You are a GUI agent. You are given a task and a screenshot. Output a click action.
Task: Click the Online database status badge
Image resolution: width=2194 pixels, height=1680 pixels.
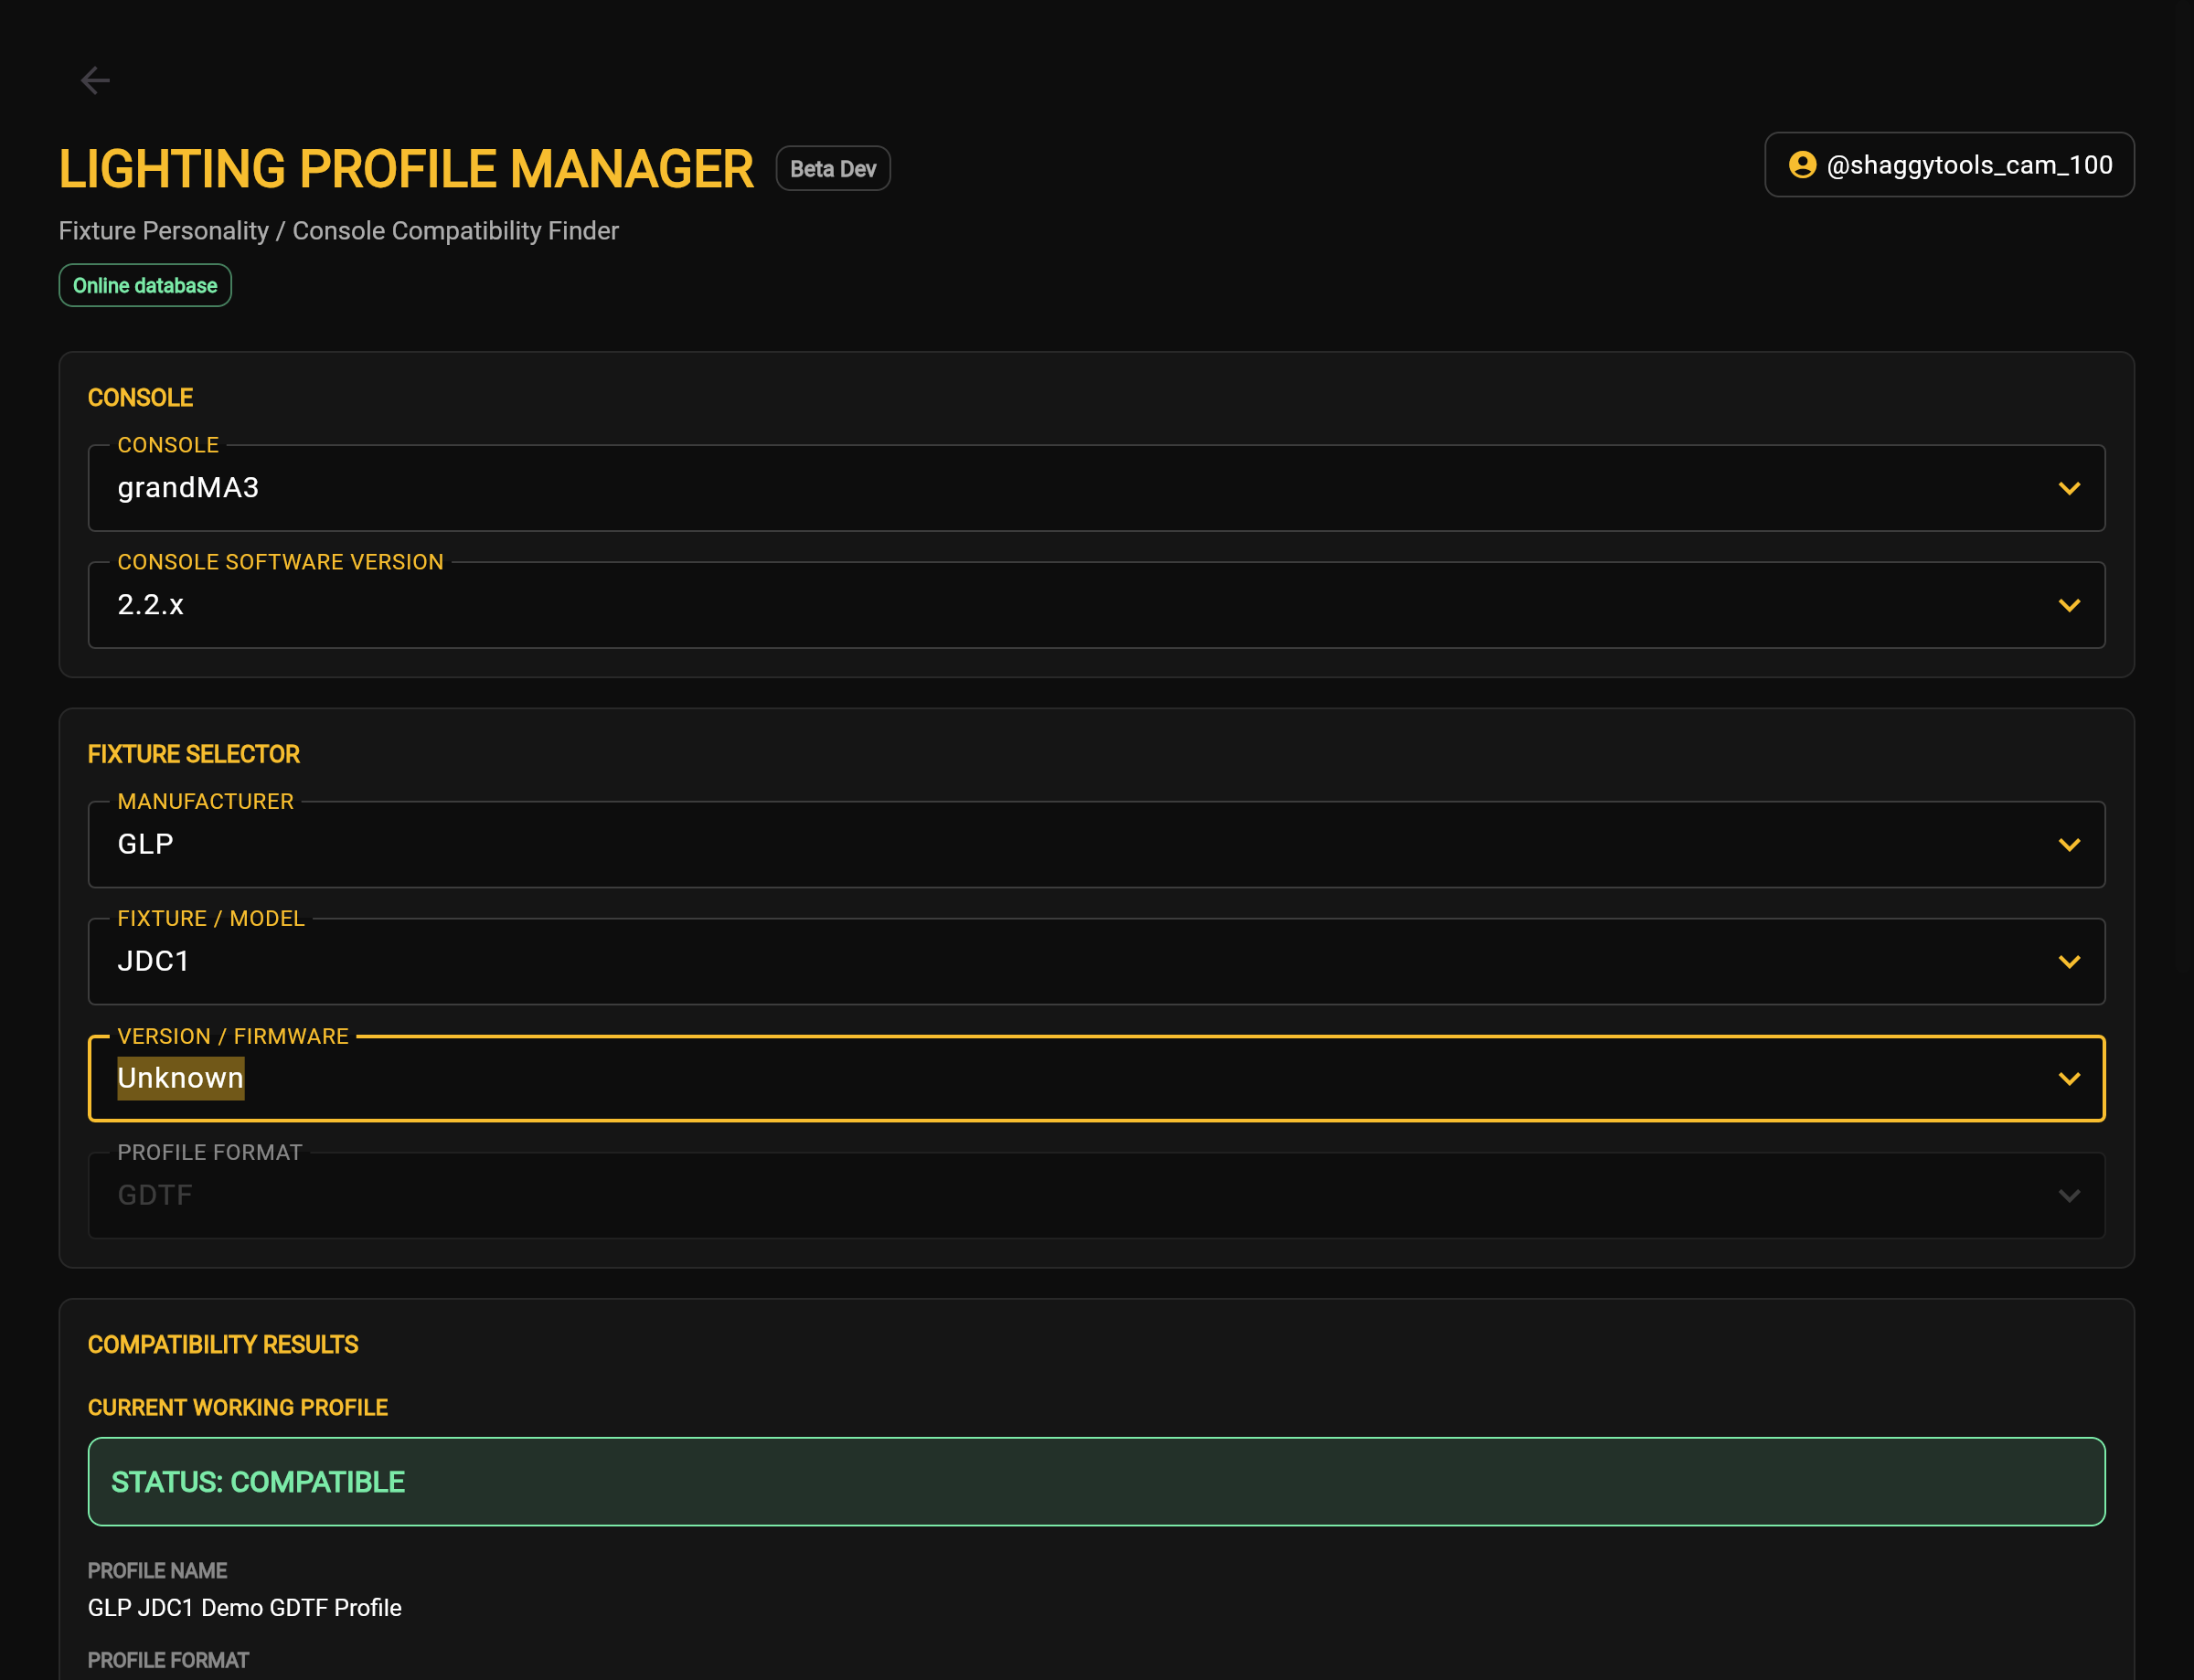pos(145,286)
